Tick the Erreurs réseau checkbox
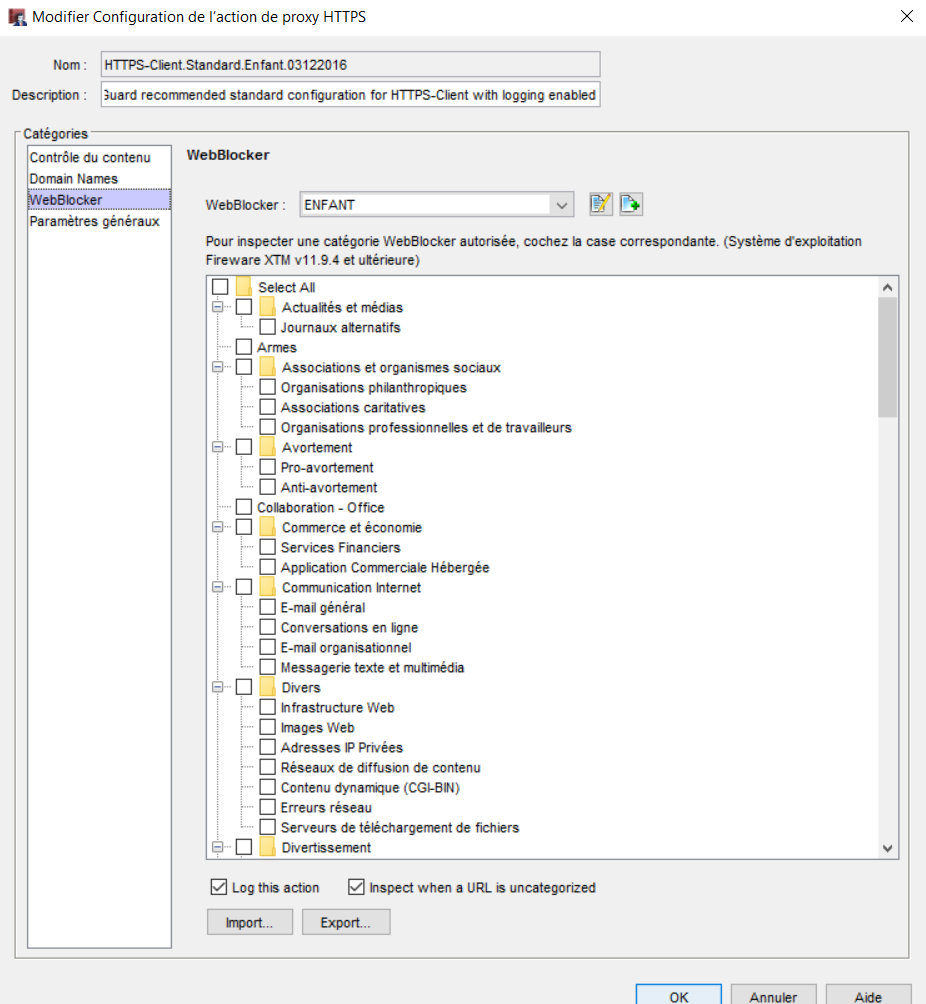This screenshot has height=1004, width=926. (268, 807)
